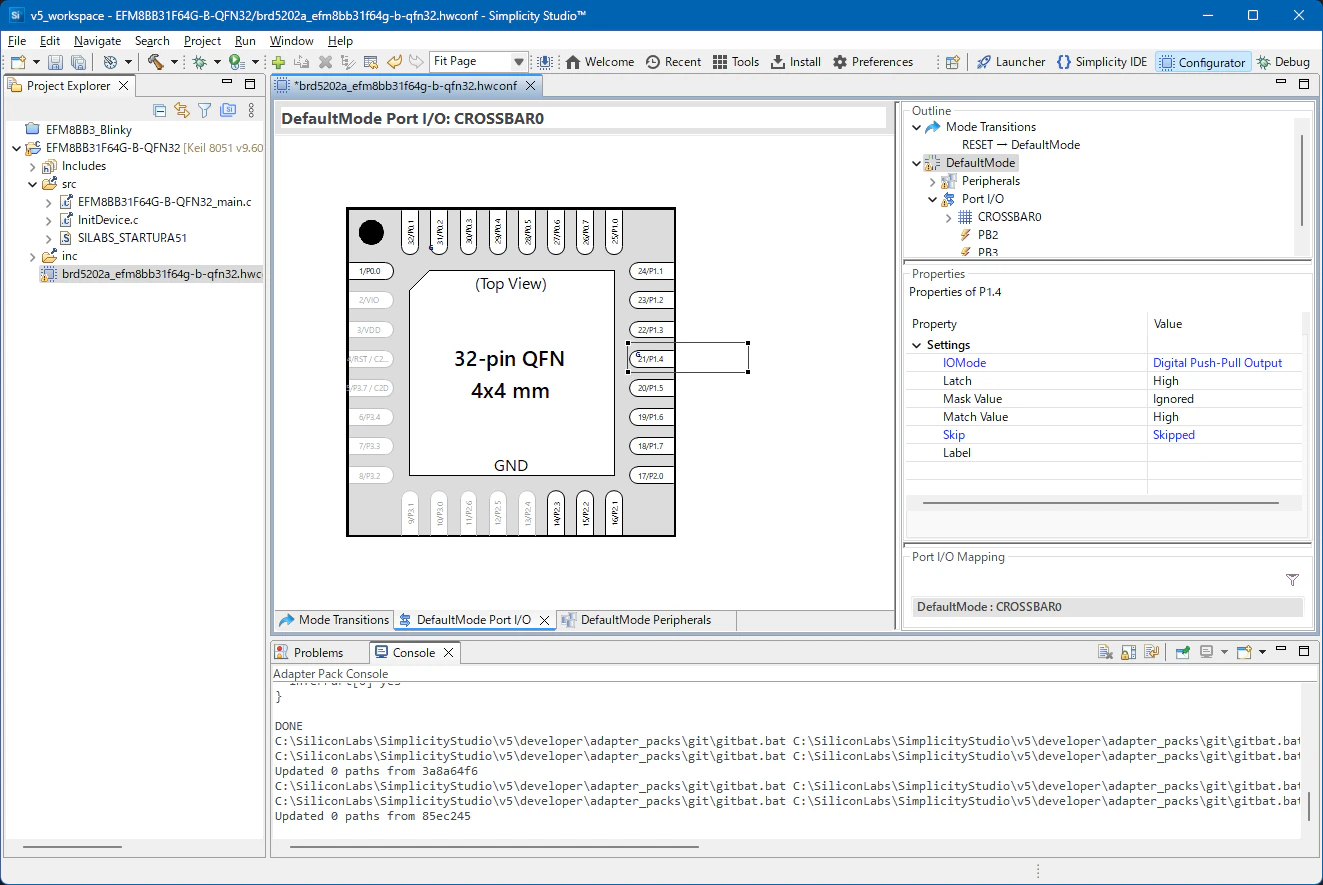Open the New file dropdown arrow

tap(36, 62)
